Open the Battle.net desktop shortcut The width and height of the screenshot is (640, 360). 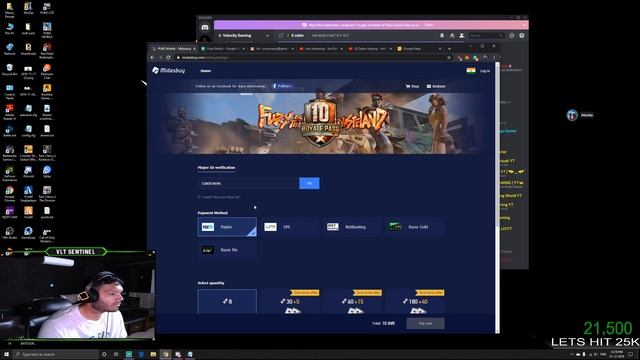click(x=9, y=131)
